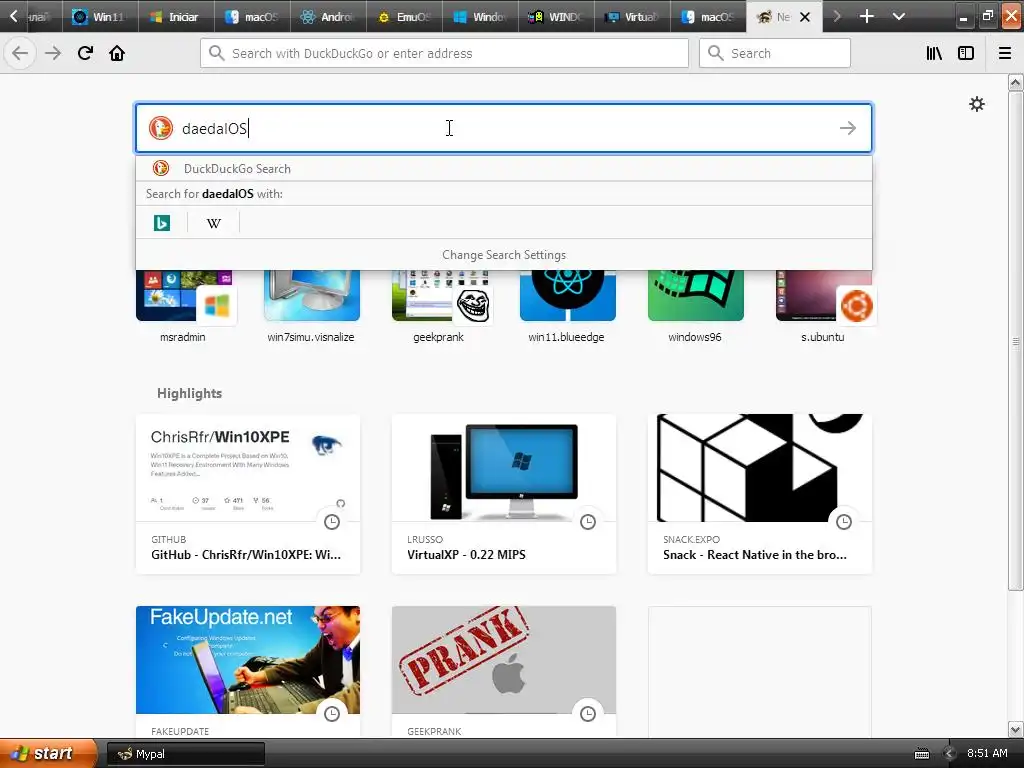Reload the current page
The height and width of the screenshot is (768, 1024).
click(x=85, y=53)
